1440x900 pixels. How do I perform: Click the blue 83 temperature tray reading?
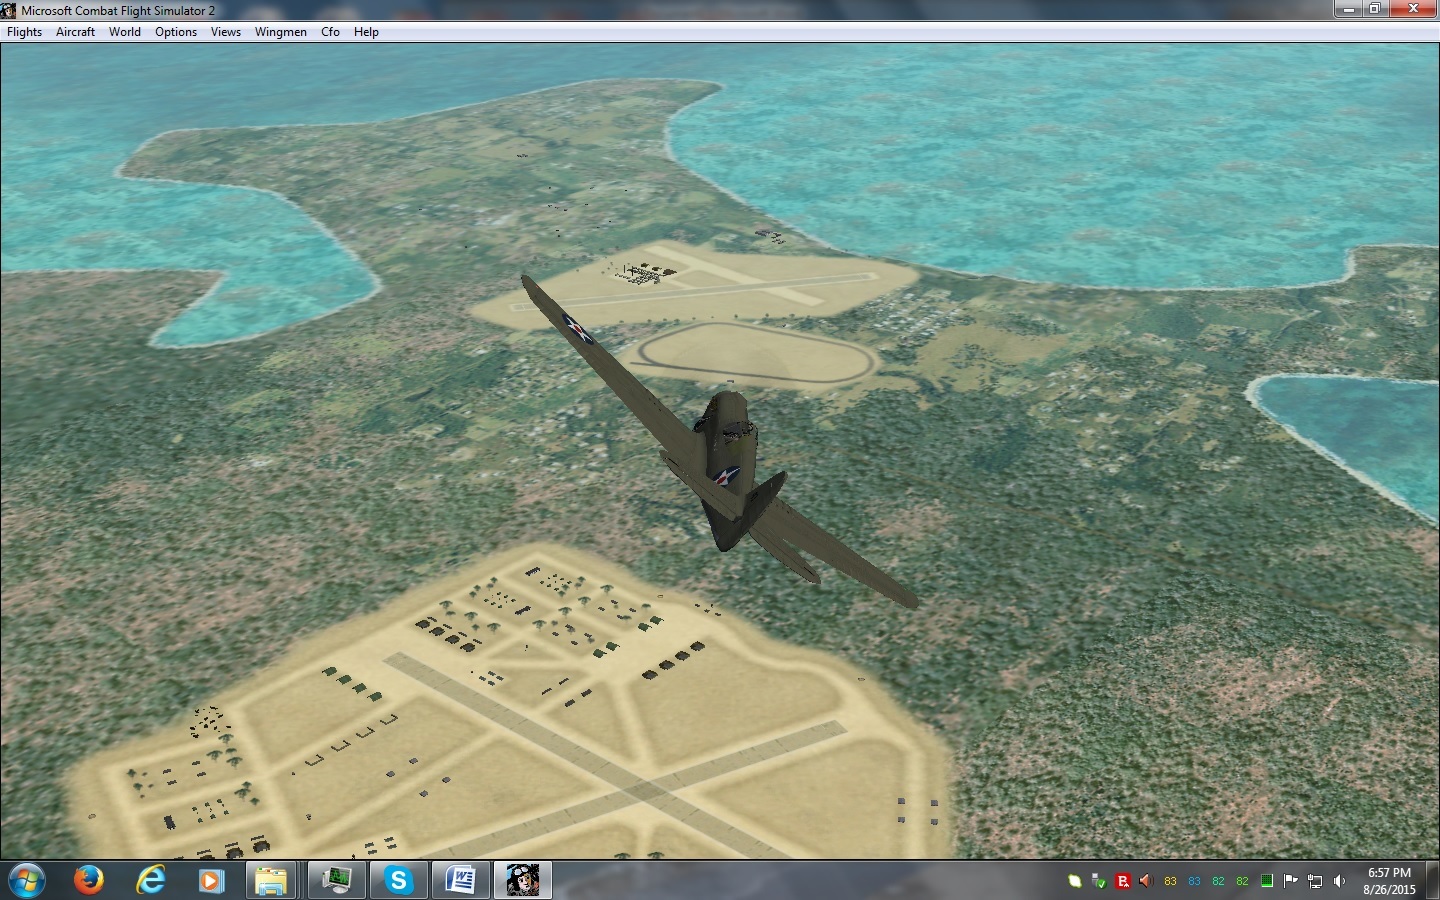pos(1194,881)
